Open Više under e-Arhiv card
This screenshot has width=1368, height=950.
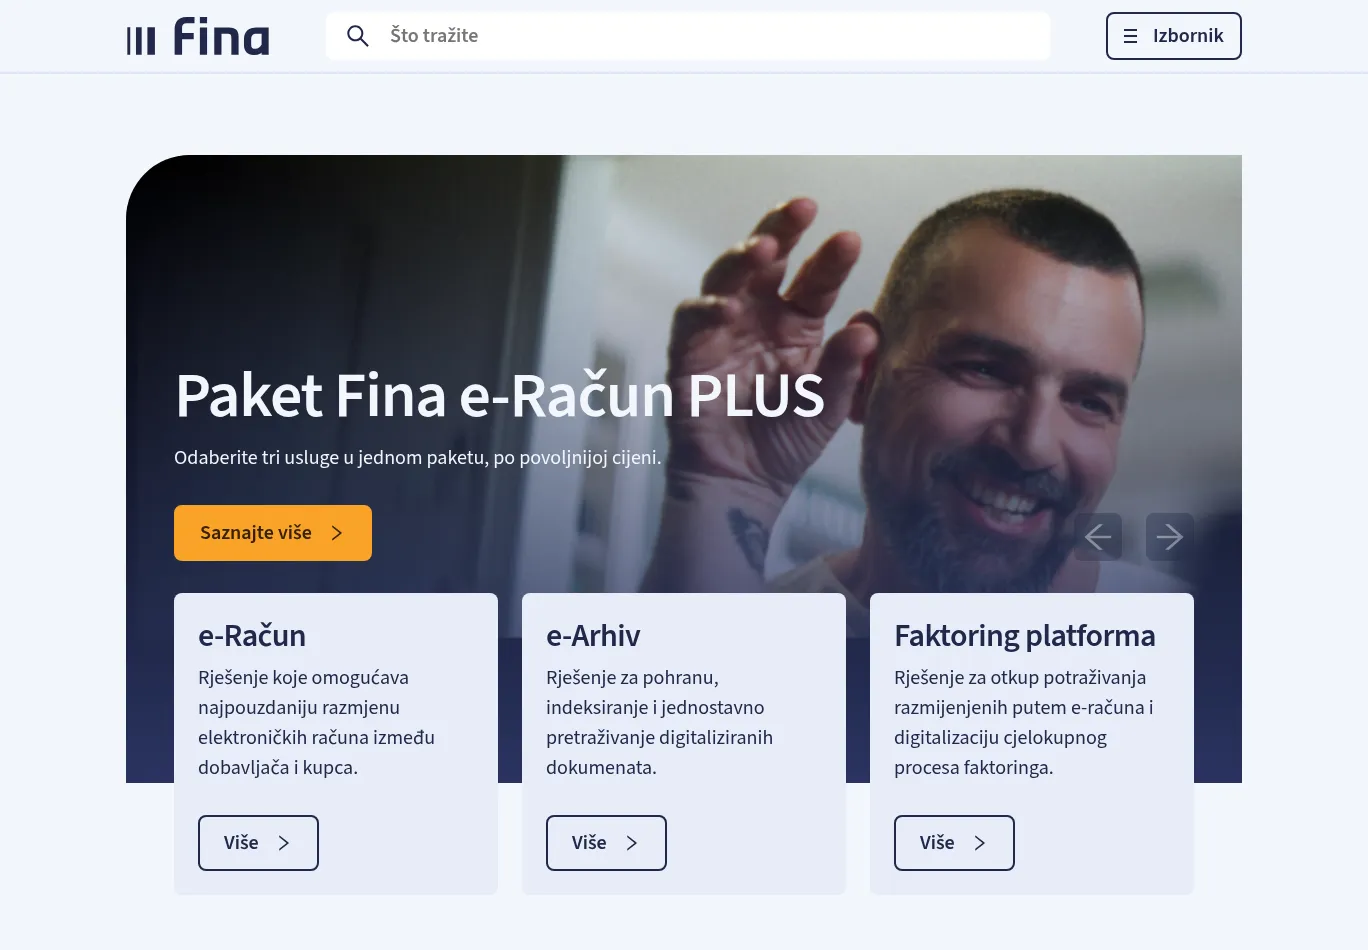(606, 843)
